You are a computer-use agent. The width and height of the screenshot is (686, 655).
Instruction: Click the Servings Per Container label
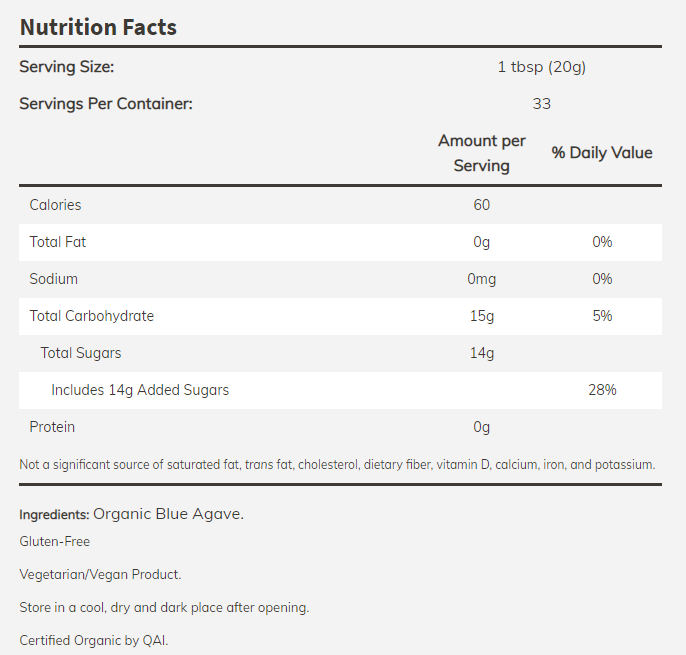click(106, 103)
